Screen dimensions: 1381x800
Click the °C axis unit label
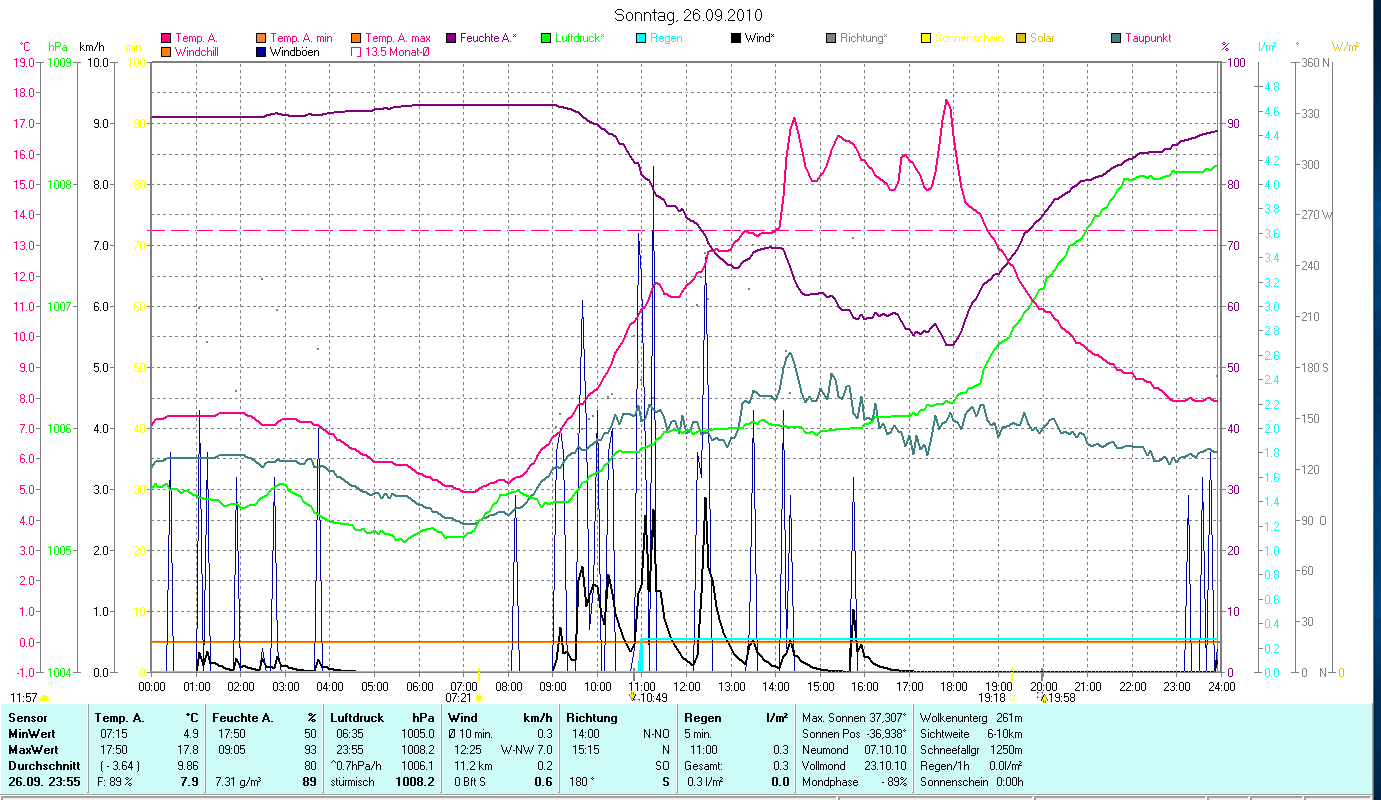pyautogui.click(x=25, y=47)
